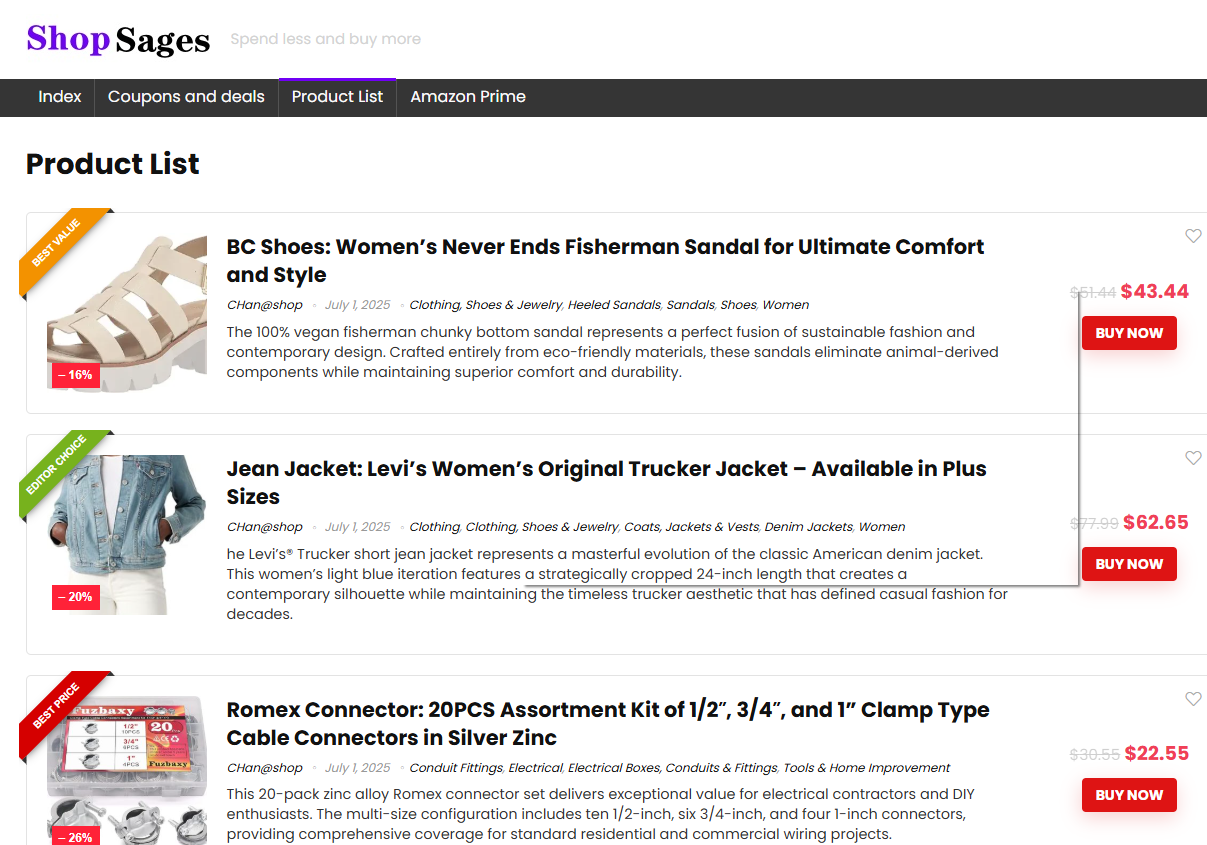1207x845 pixels.
Task: Open the Tools & Home Improvement category
Action: (x=866, y=768)
